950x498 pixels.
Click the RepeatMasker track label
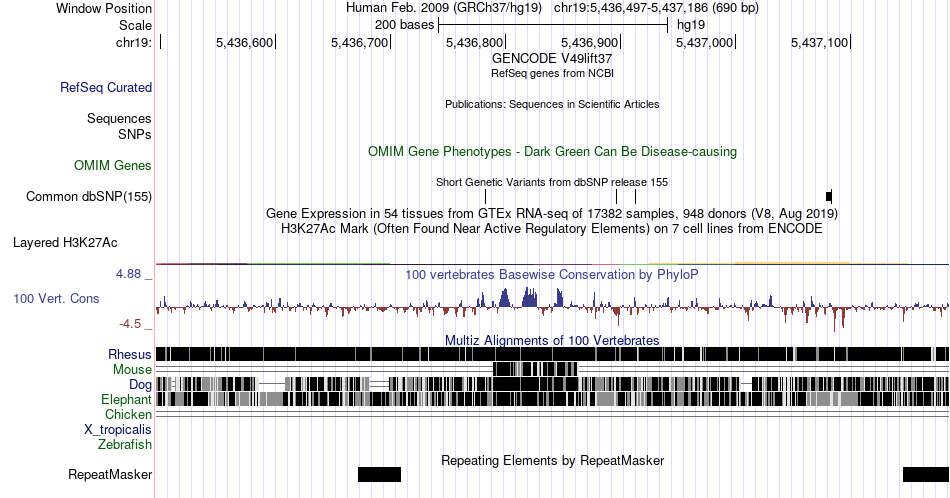click(110, 474)
